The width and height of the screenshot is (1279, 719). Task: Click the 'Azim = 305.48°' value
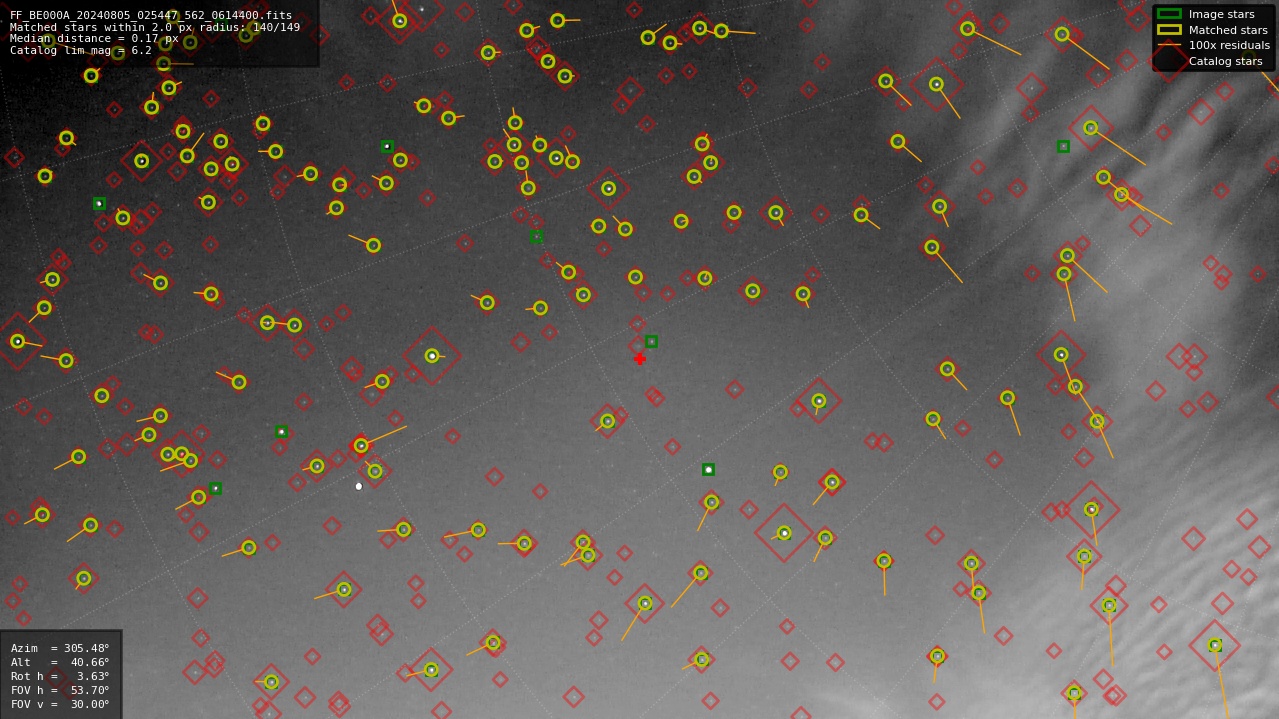[60, 648]
